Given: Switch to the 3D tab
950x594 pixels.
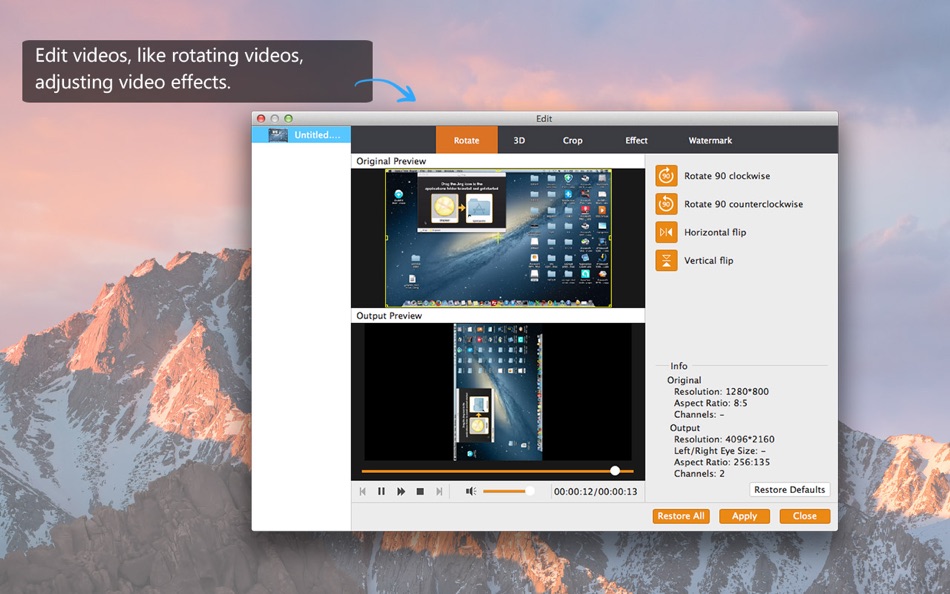Looking at the screenshot, I should pos(519,140).
